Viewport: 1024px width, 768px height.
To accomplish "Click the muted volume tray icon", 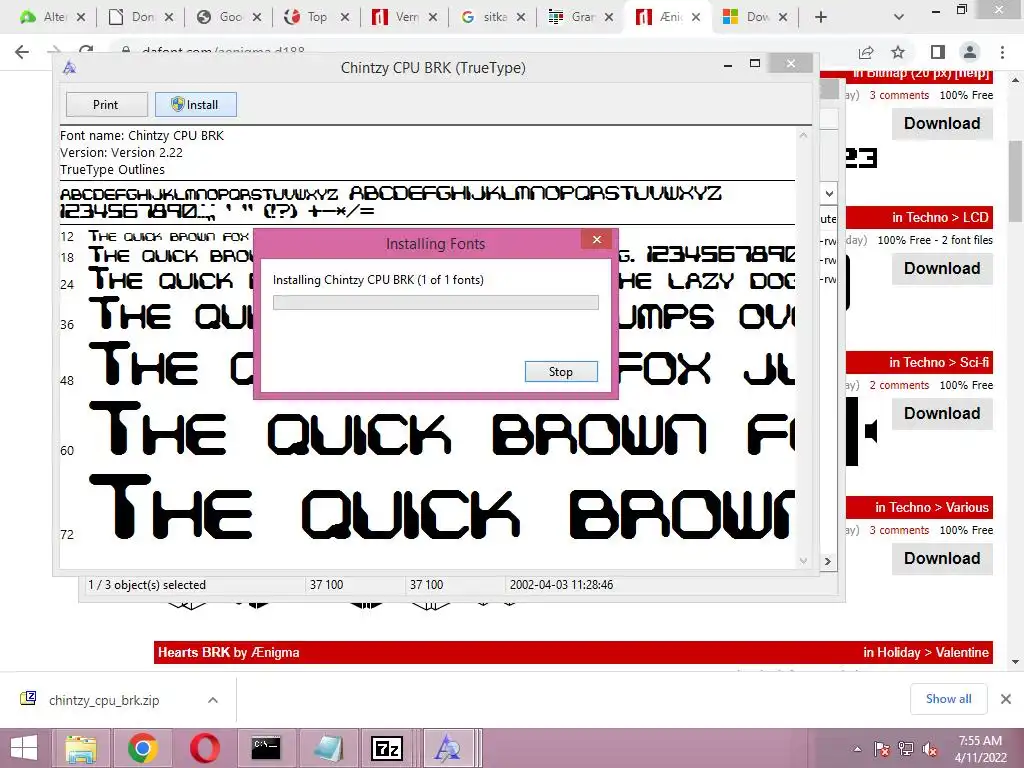I will (931, 749).
